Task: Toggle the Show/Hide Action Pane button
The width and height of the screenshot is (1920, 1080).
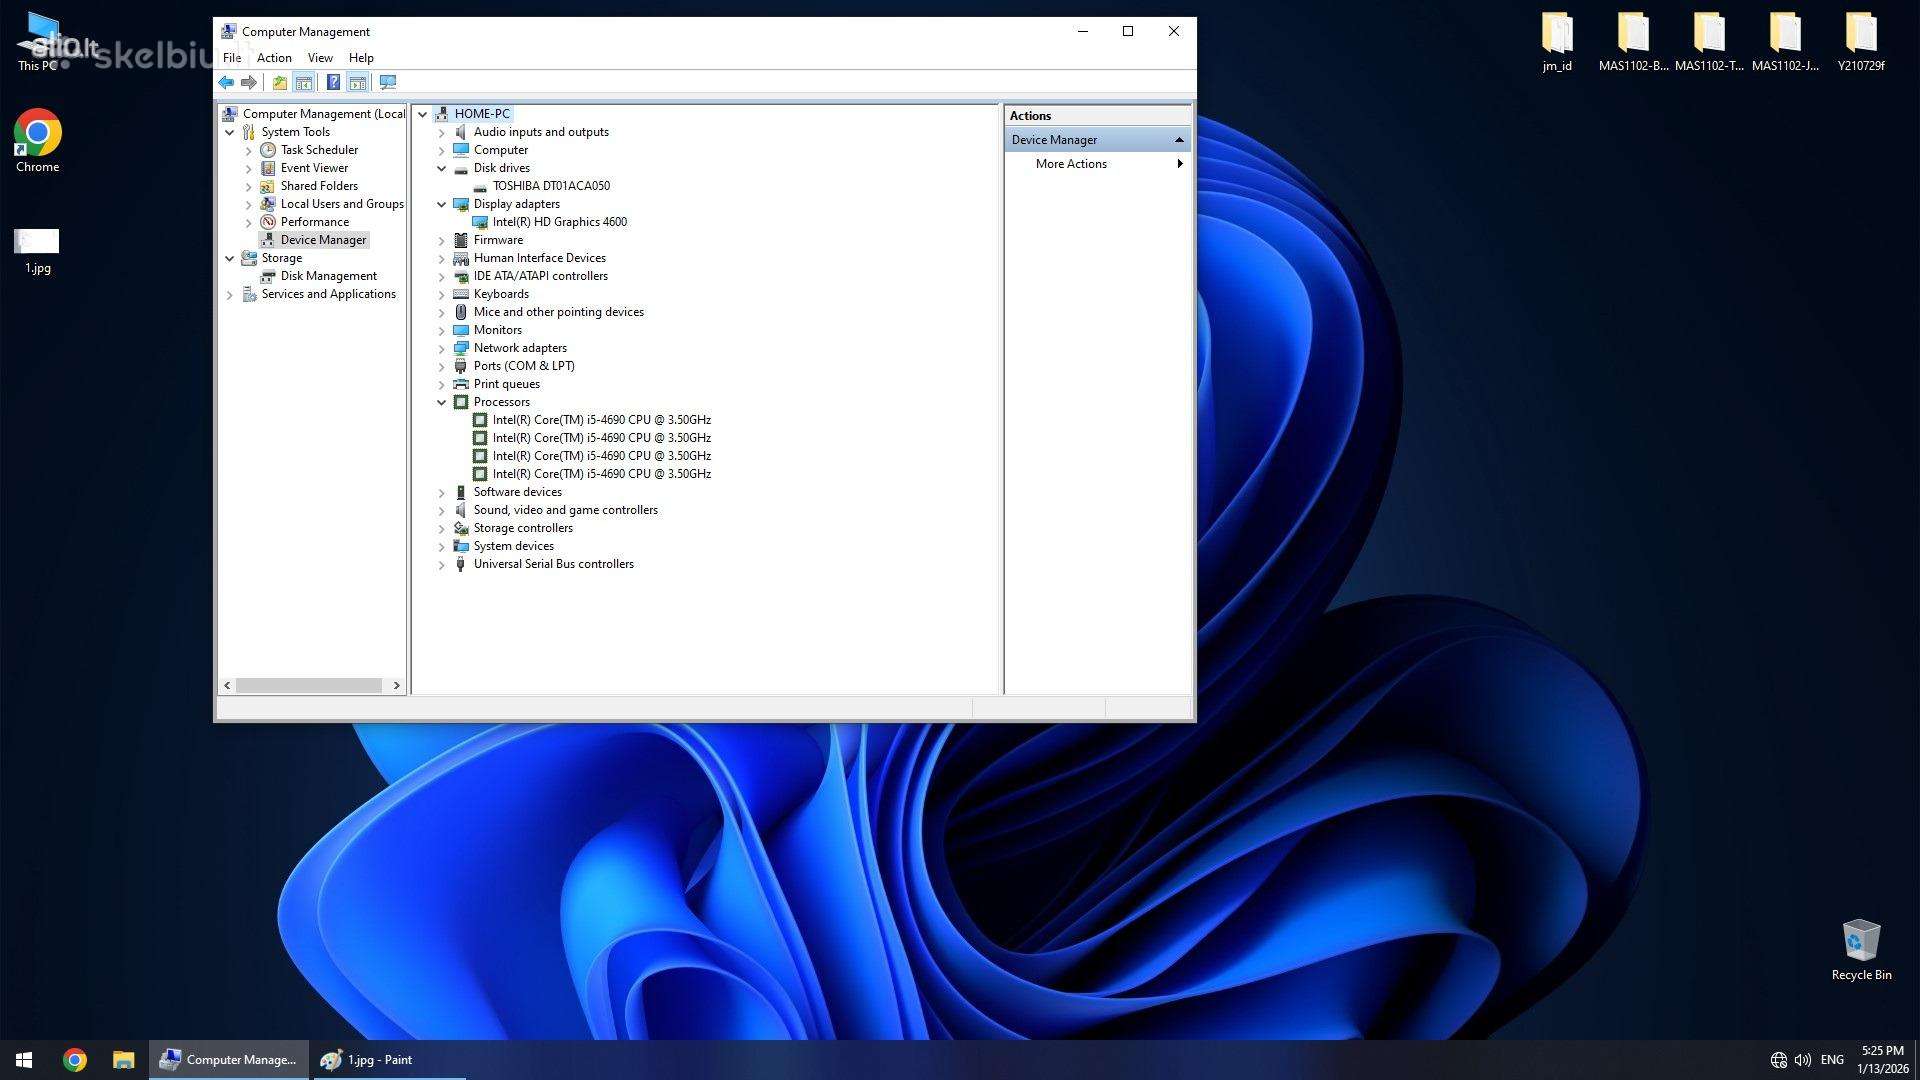Action: click(357, 82)
